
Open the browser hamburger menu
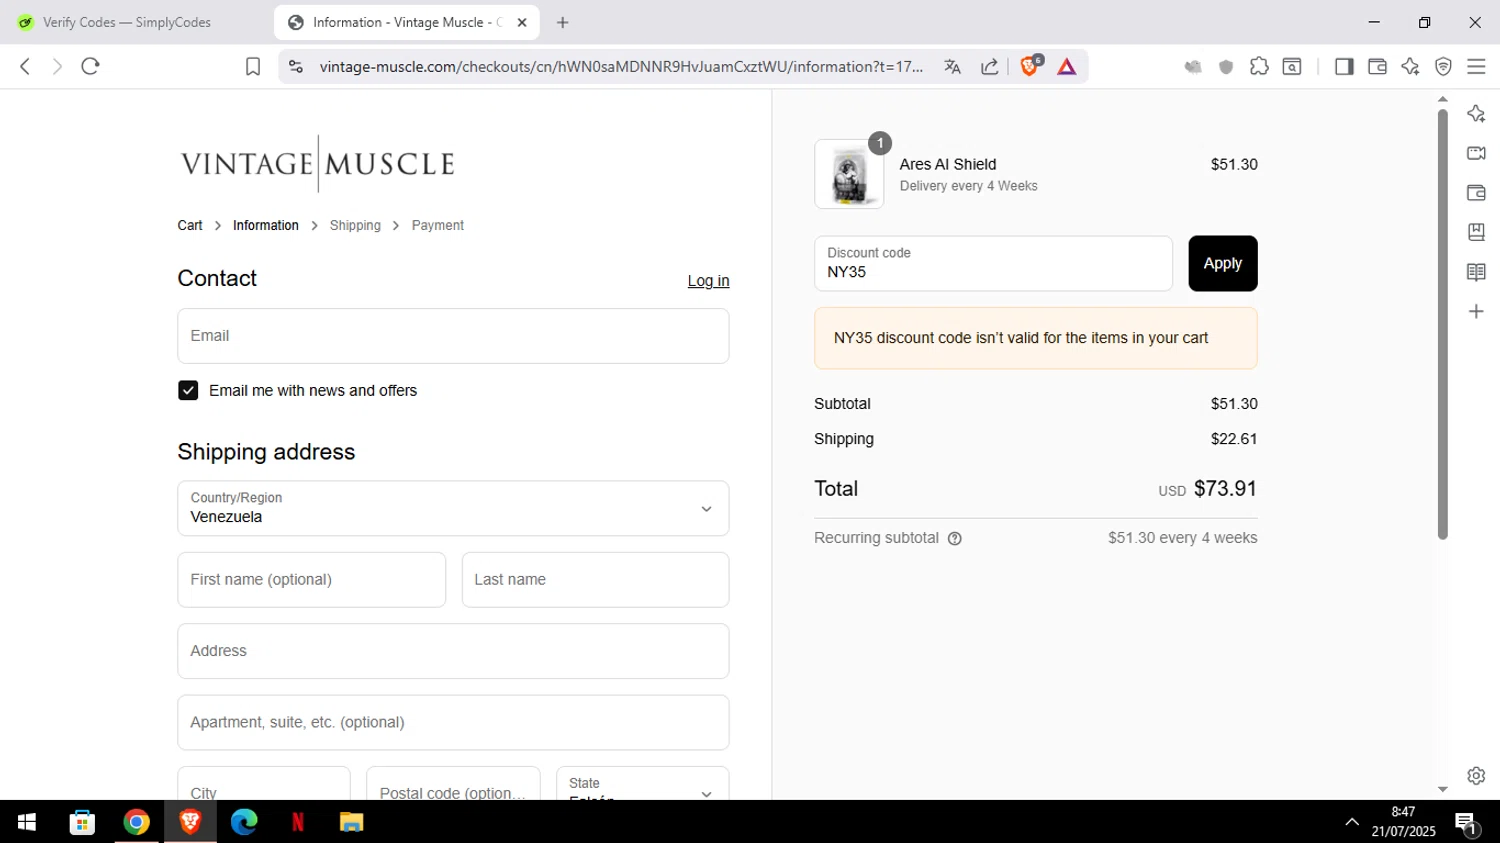click(1476, 66)
